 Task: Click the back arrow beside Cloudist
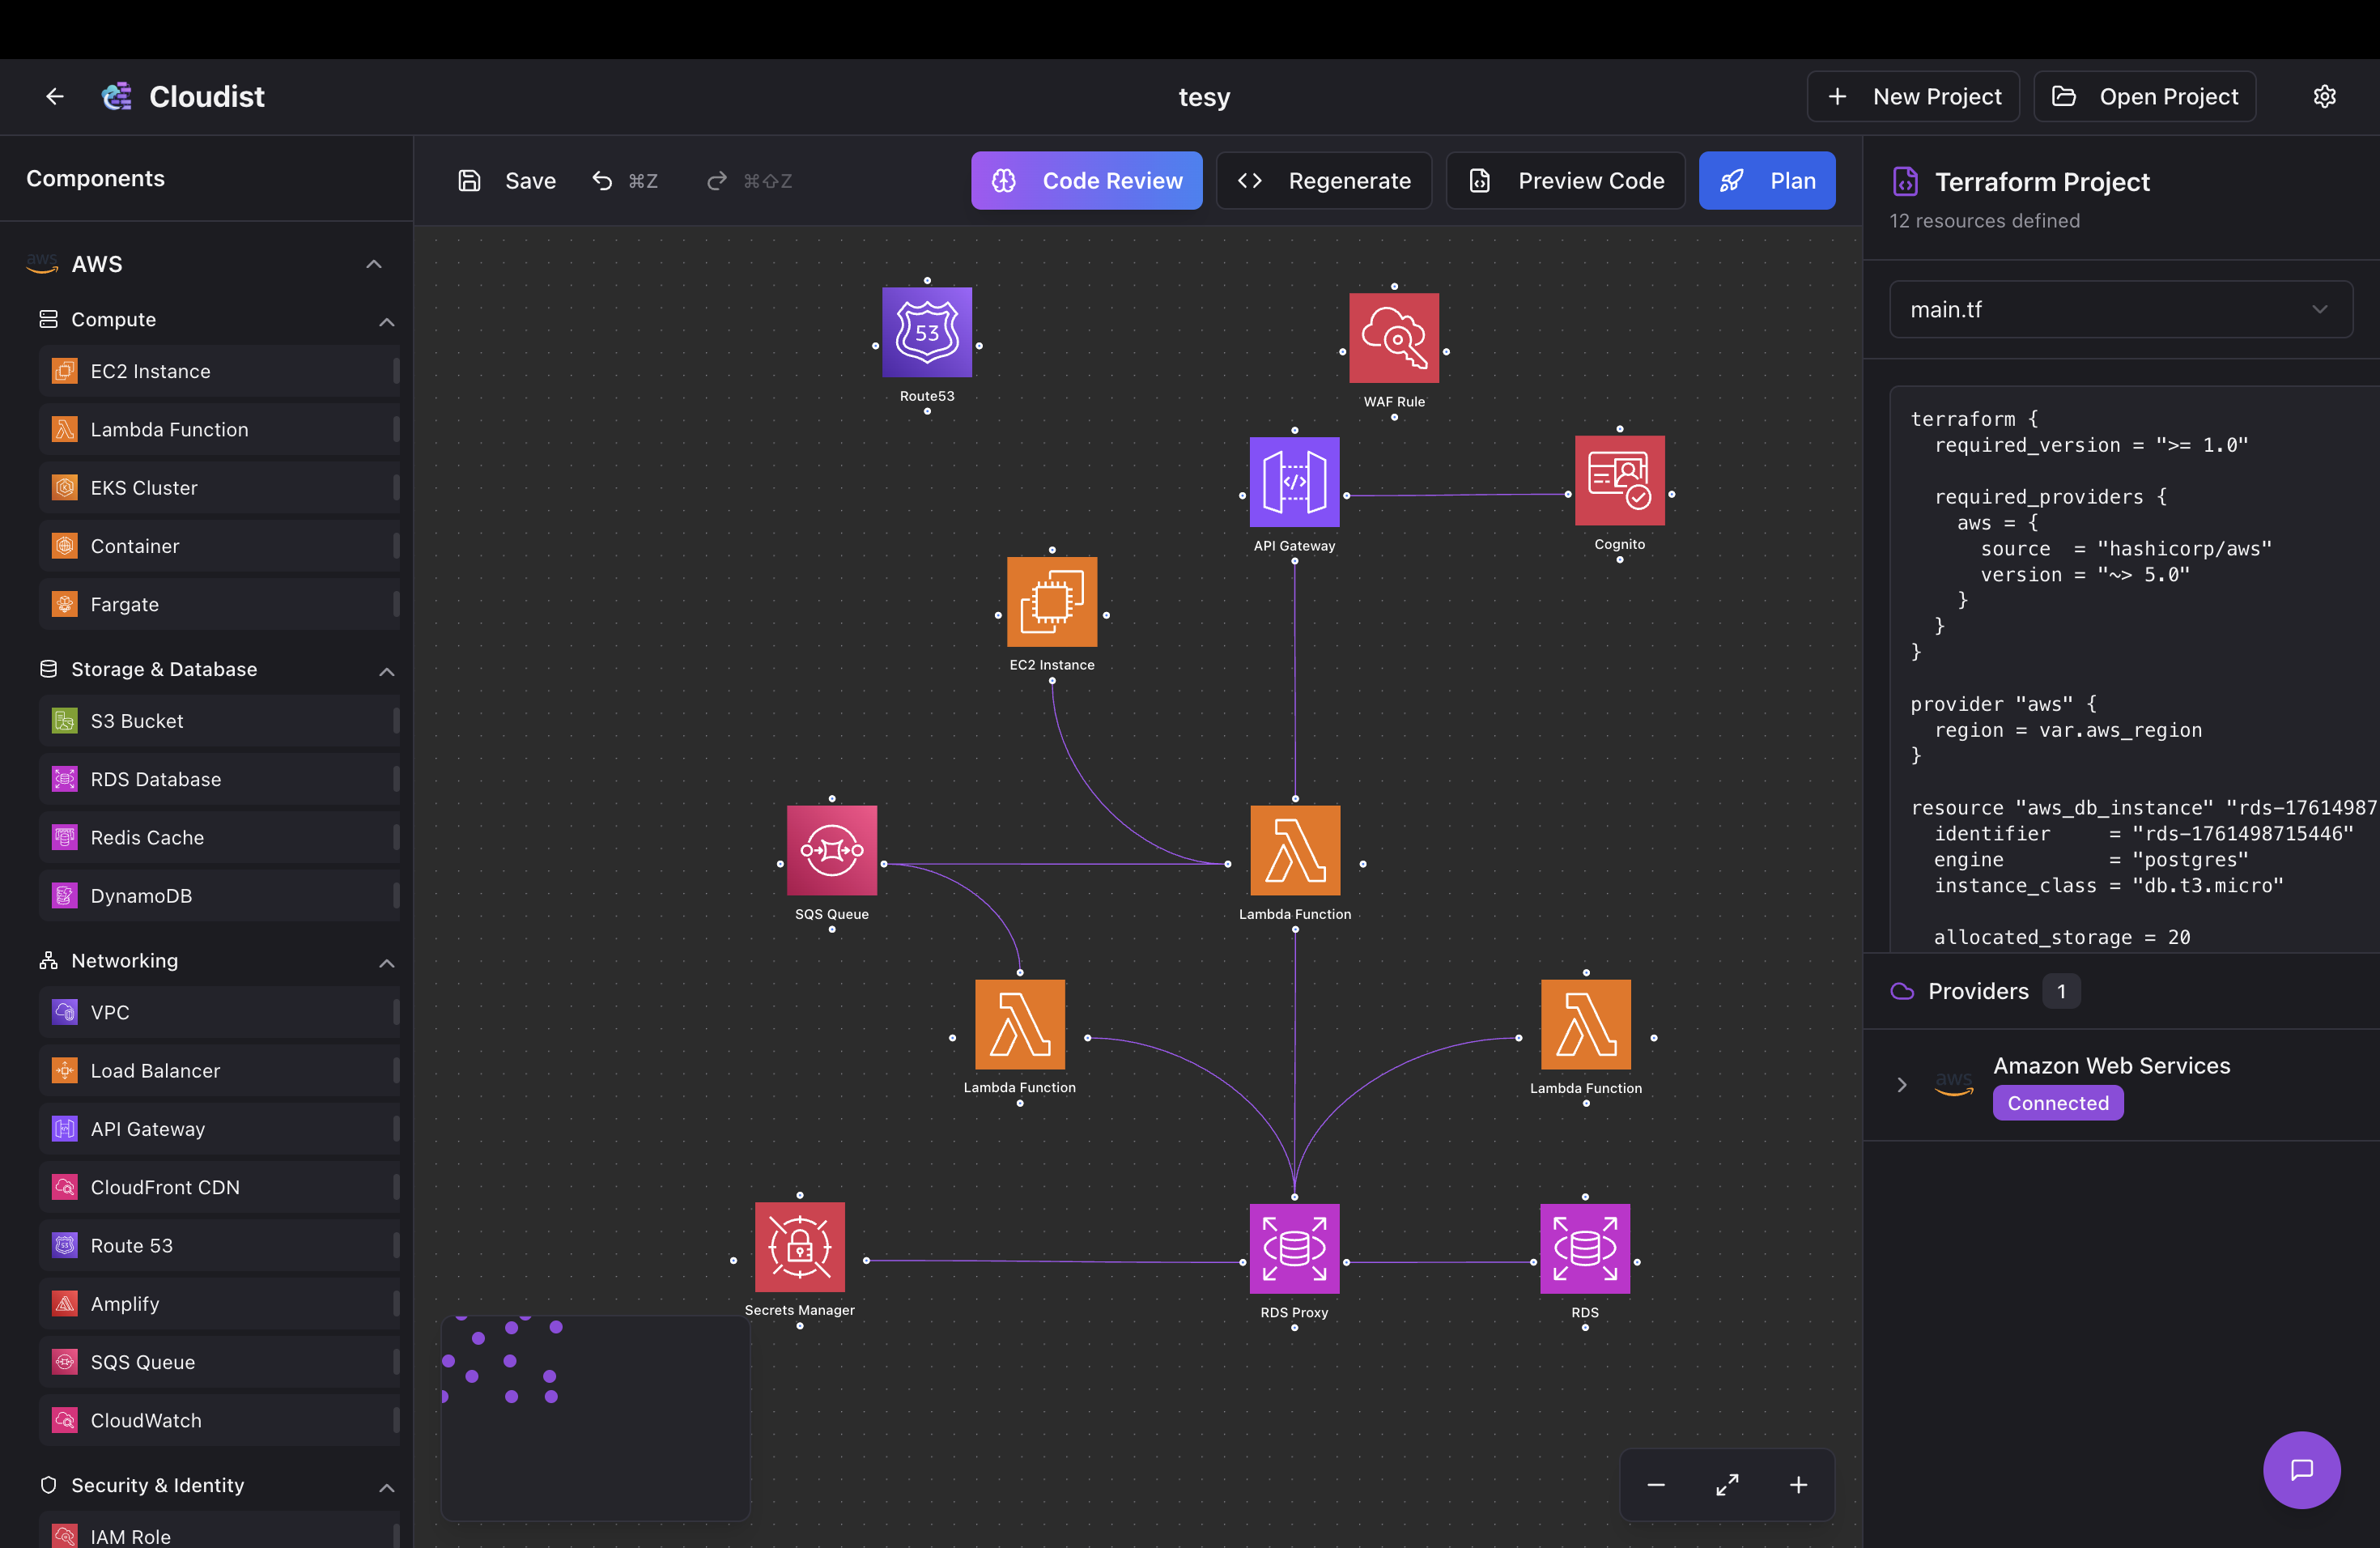[x=55, y=97]
